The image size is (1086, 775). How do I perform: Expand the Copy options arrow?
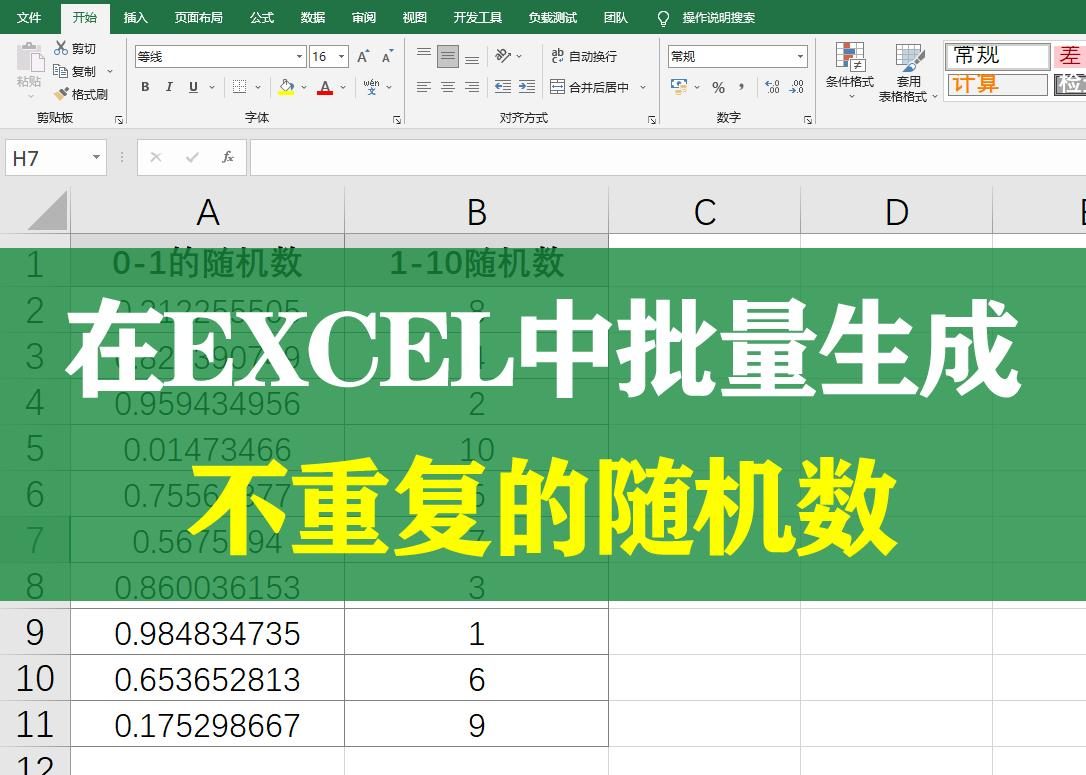coord(109,71)
